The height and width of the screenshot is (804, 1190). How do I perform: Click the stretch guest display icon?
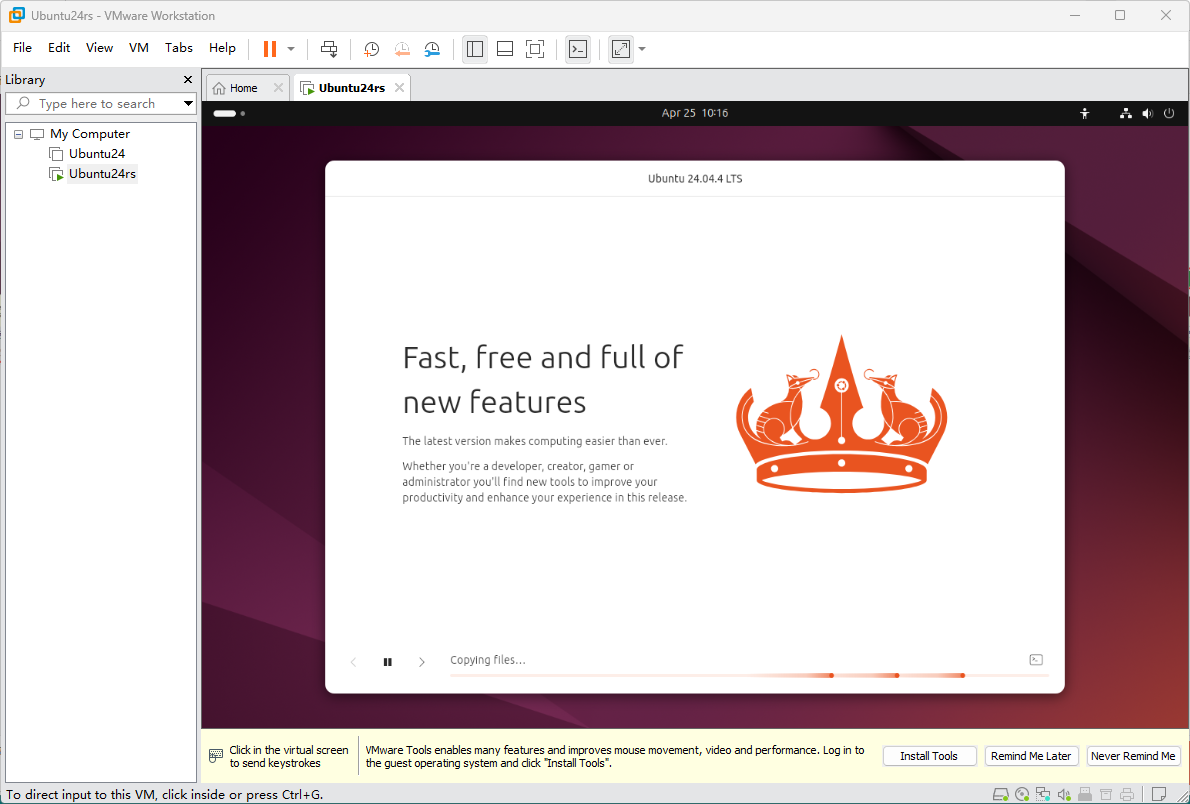point(621,49)
